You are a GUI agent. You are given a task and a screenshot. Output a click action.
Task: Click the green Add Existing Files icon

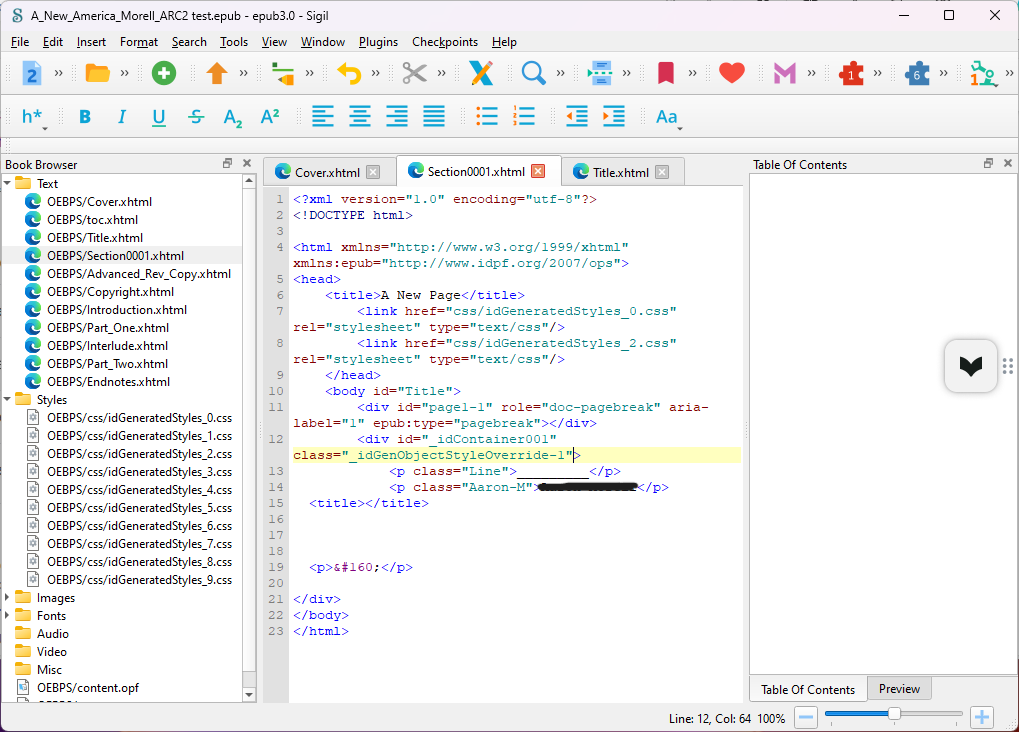coord(163,73)
